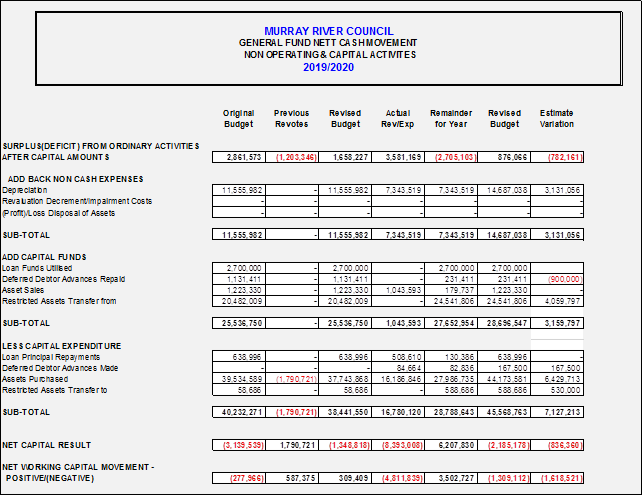Select the remainder 6,207,830
Viewport: 643px width, 496px height.
pos(451,445)
